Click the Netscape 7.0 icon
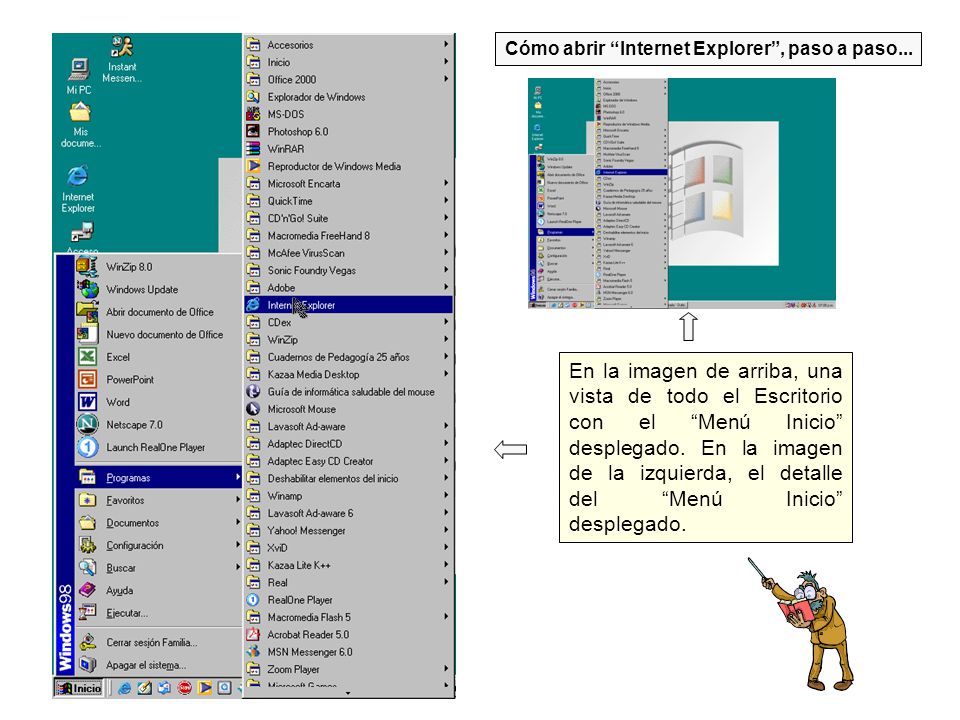 [87, 424]
